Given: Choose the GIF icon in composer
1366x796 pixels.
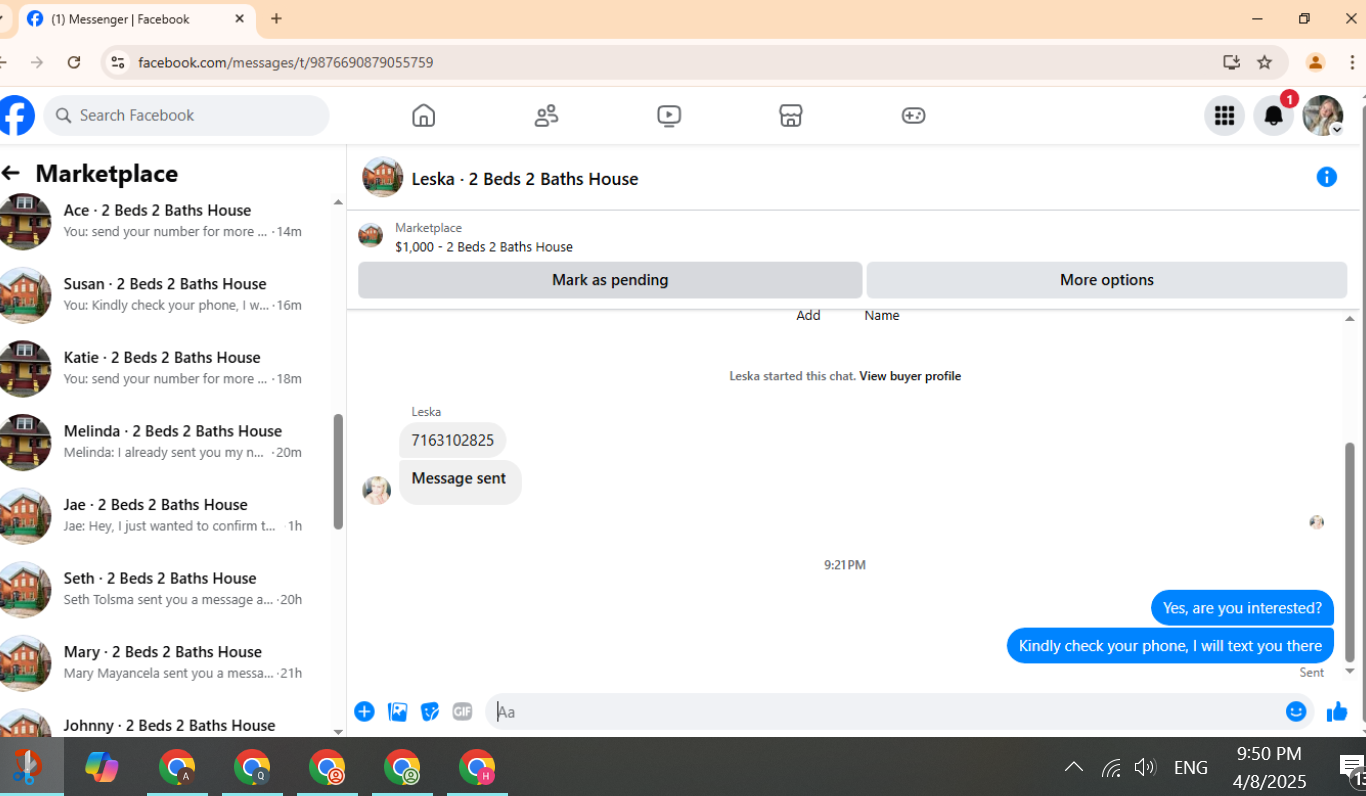Looking at the screenshot, I should (x=462, y=712).
